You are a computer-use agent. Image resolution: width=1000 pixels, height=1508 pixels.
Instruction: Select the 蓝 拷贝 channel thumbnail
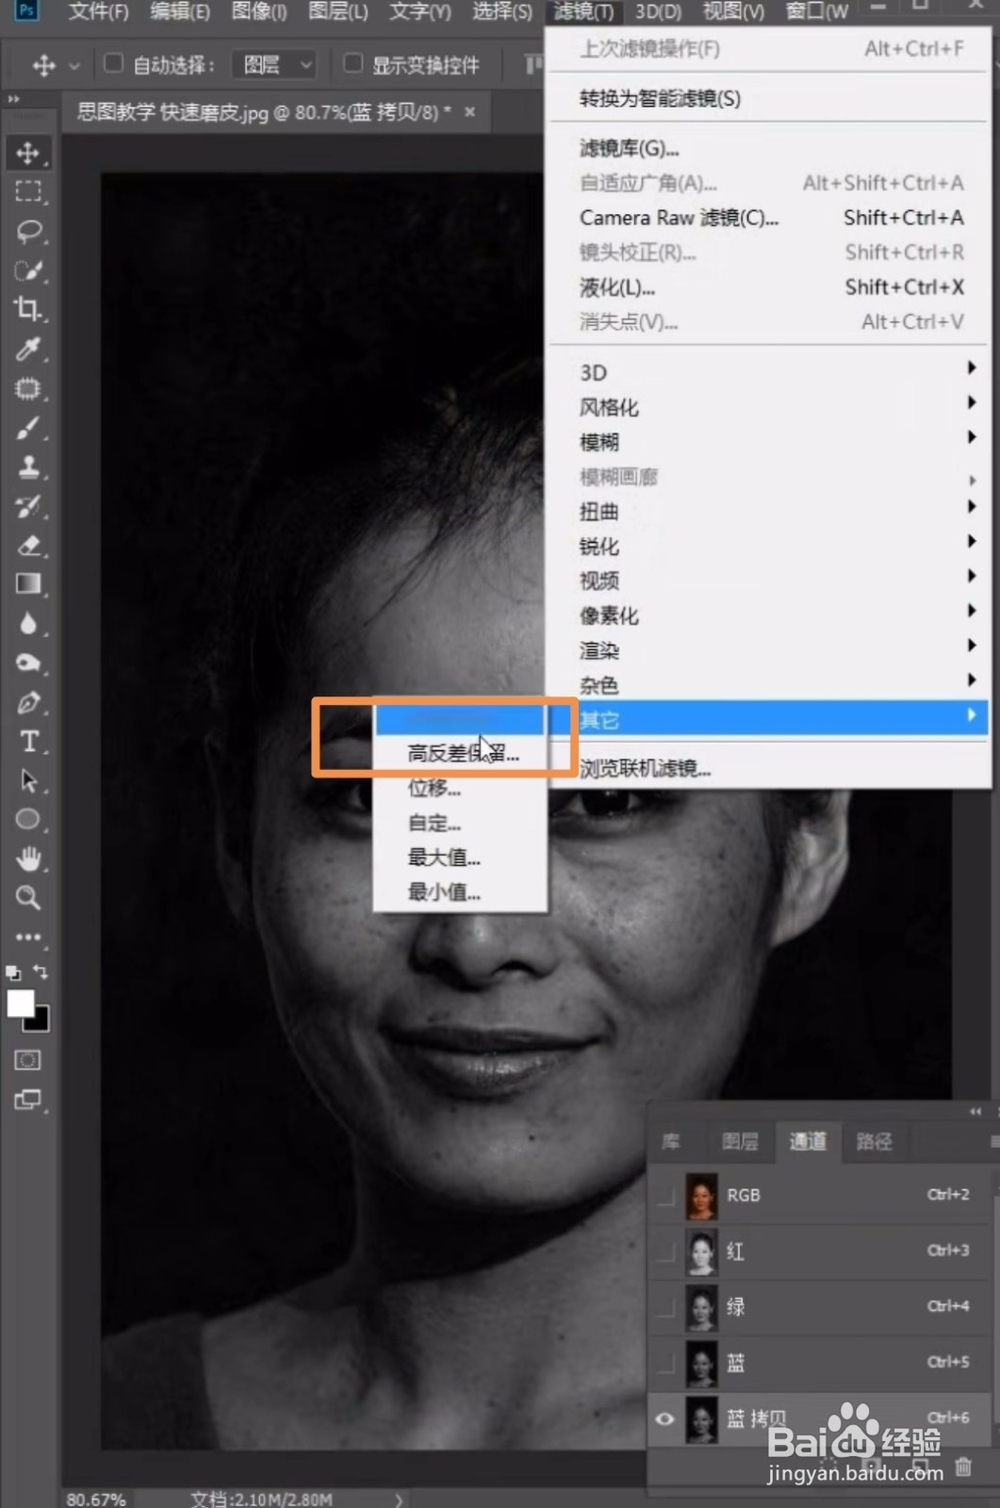pos(701,1419)
